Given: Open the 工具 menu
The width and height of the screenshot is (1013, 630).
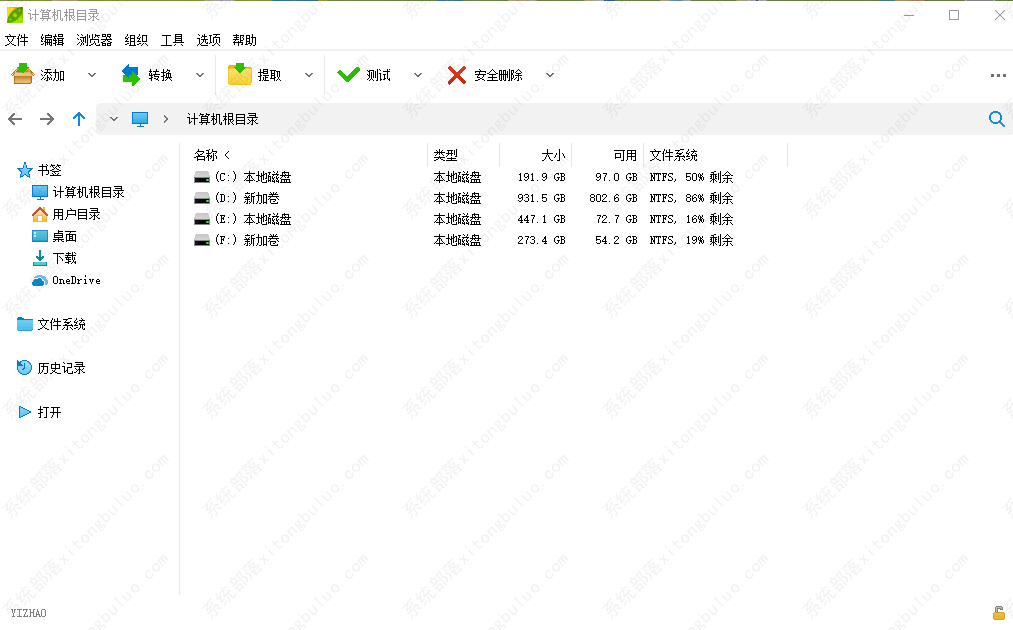Looking at the screenshot, I should pos(172,40).
